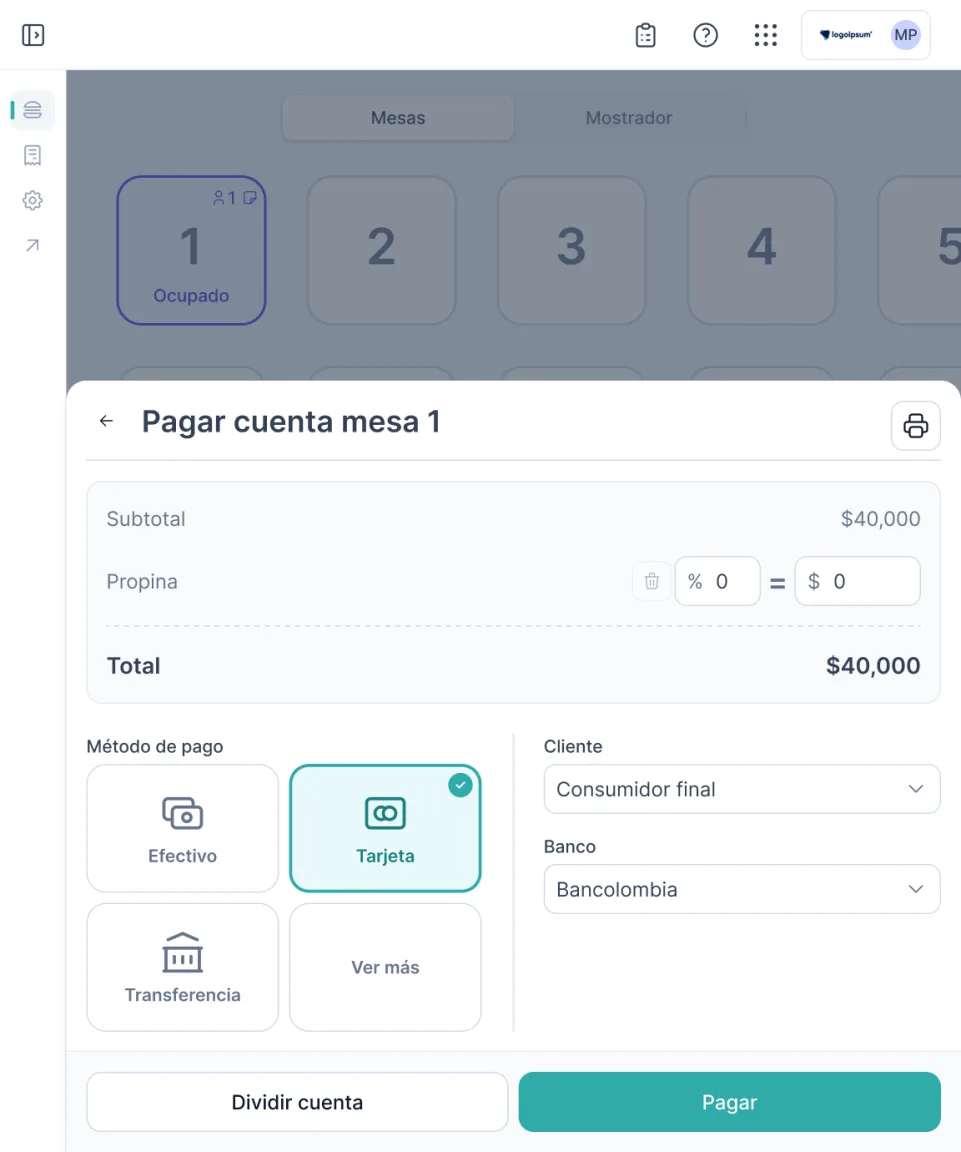Click the Propina label
Screen dimensions: 961x1152
pos(142,581)
